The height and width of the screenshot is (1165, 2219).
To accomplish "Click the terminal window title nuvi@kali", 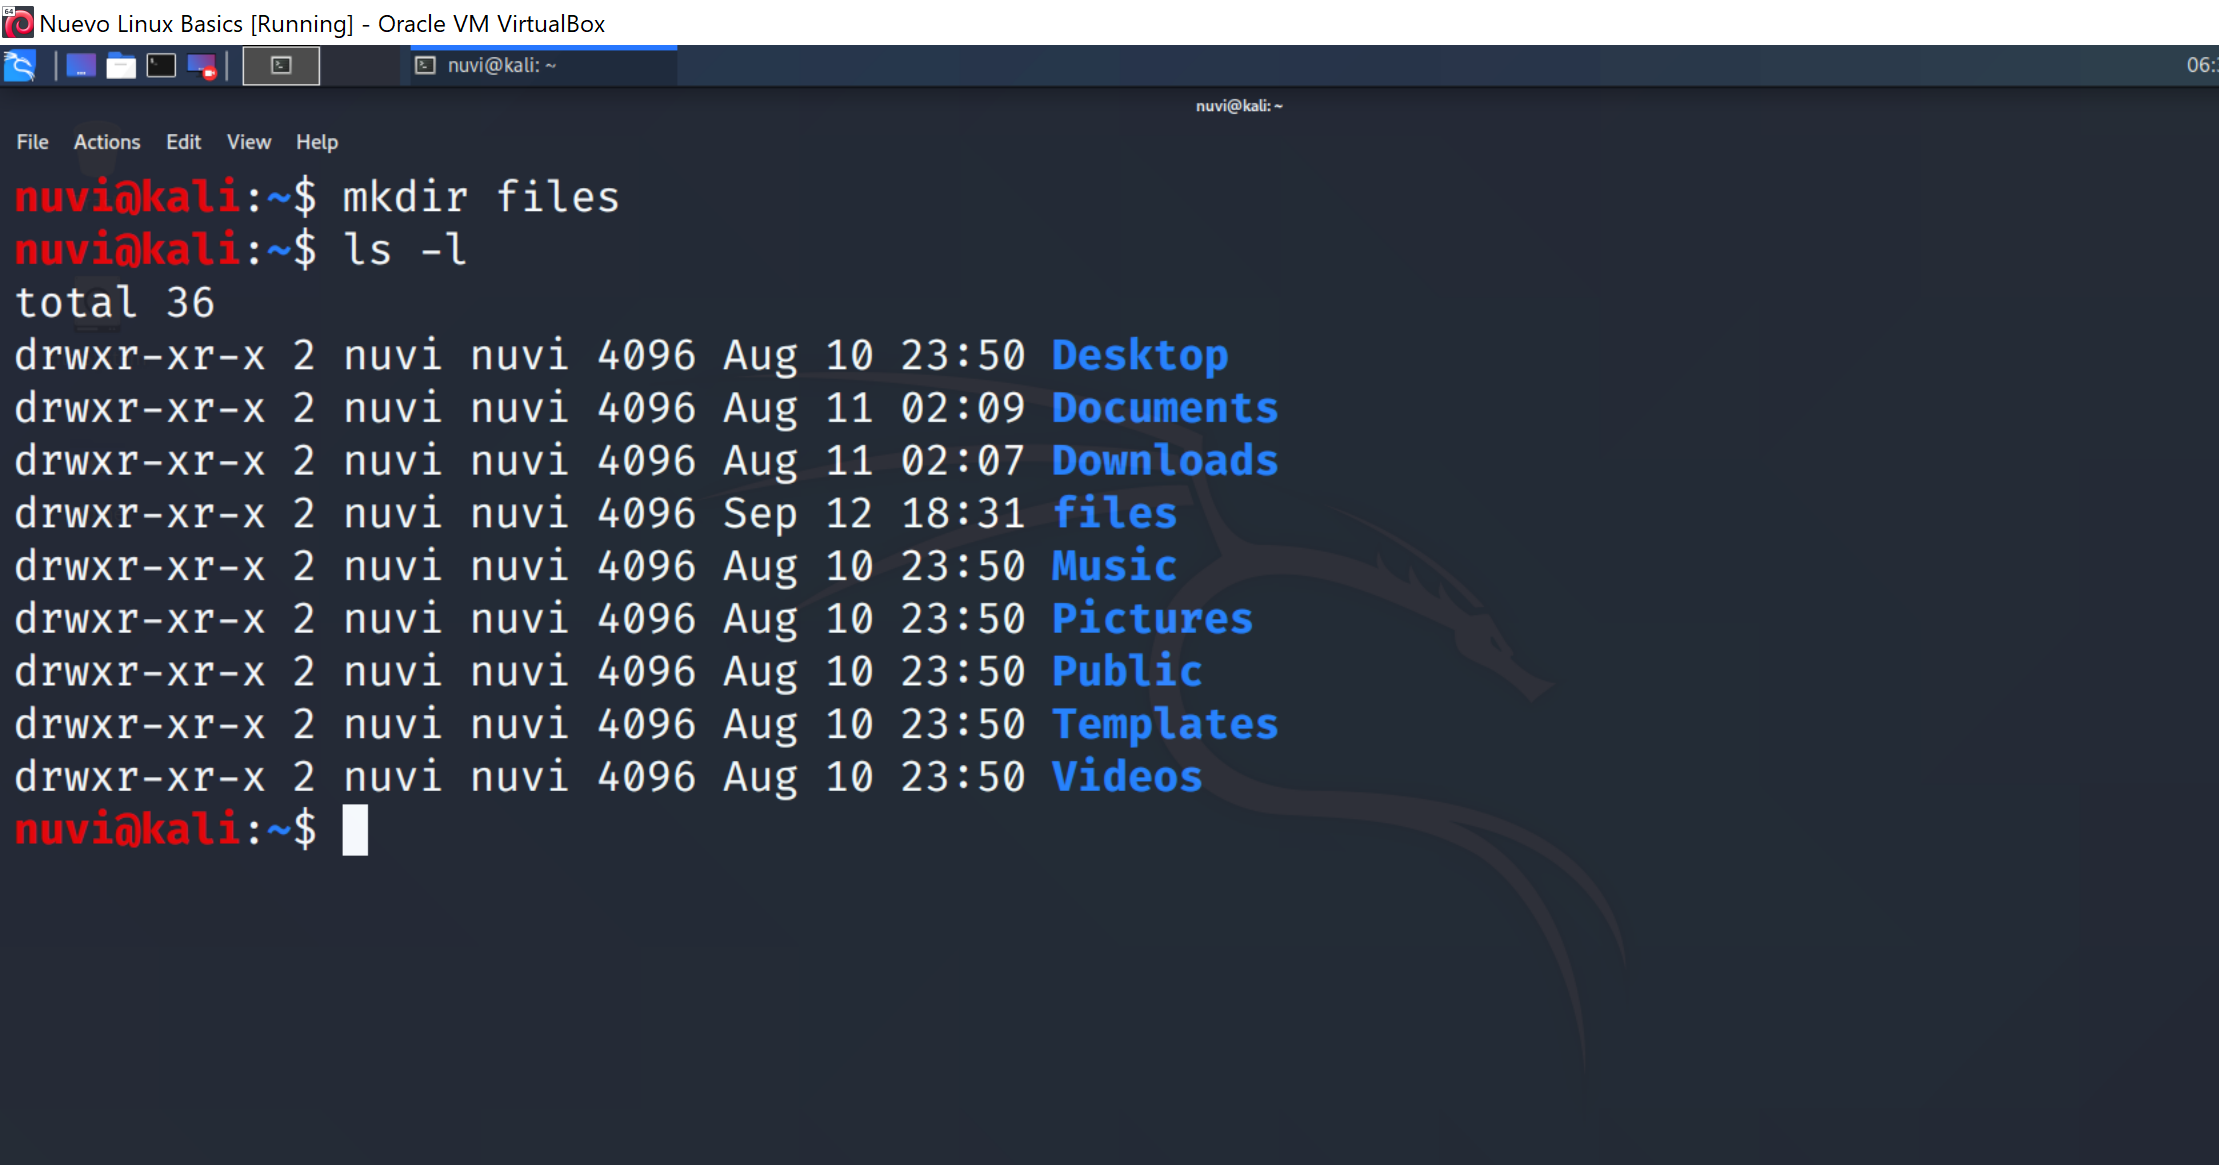I will (x=1239, y=106).
